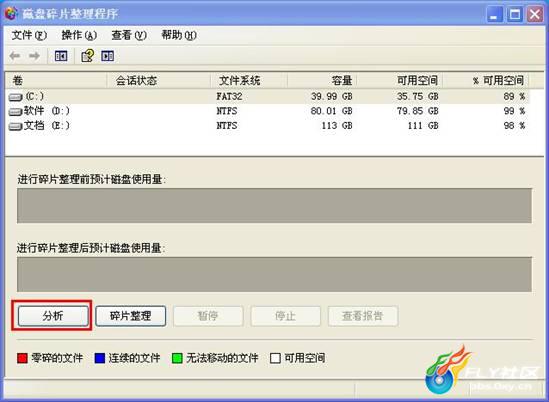
Task: Select the 软件 (D:) volume icon
Action: coord(15,112)
